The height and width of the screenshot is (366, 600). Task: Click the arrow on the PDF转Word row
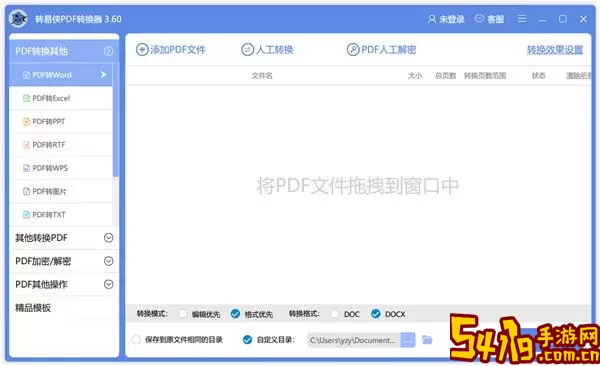(x=103, y=75)
